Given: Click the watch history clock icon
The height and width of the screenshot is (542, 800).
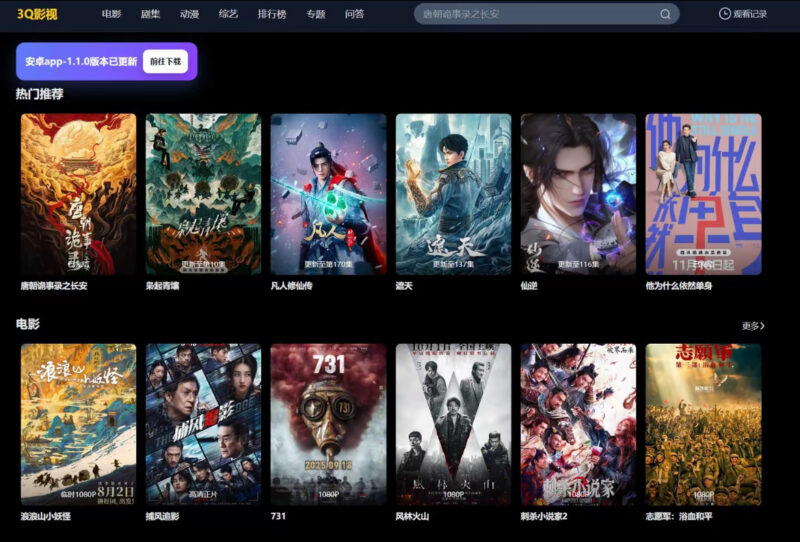Looking at the screenshot, I should 725,14.
